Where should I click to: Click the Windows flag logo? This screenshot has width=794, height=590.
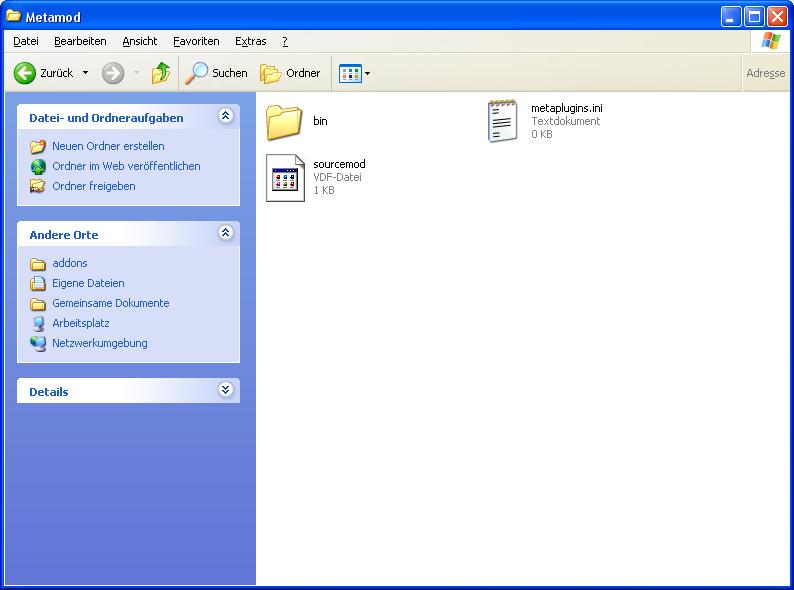770,41
